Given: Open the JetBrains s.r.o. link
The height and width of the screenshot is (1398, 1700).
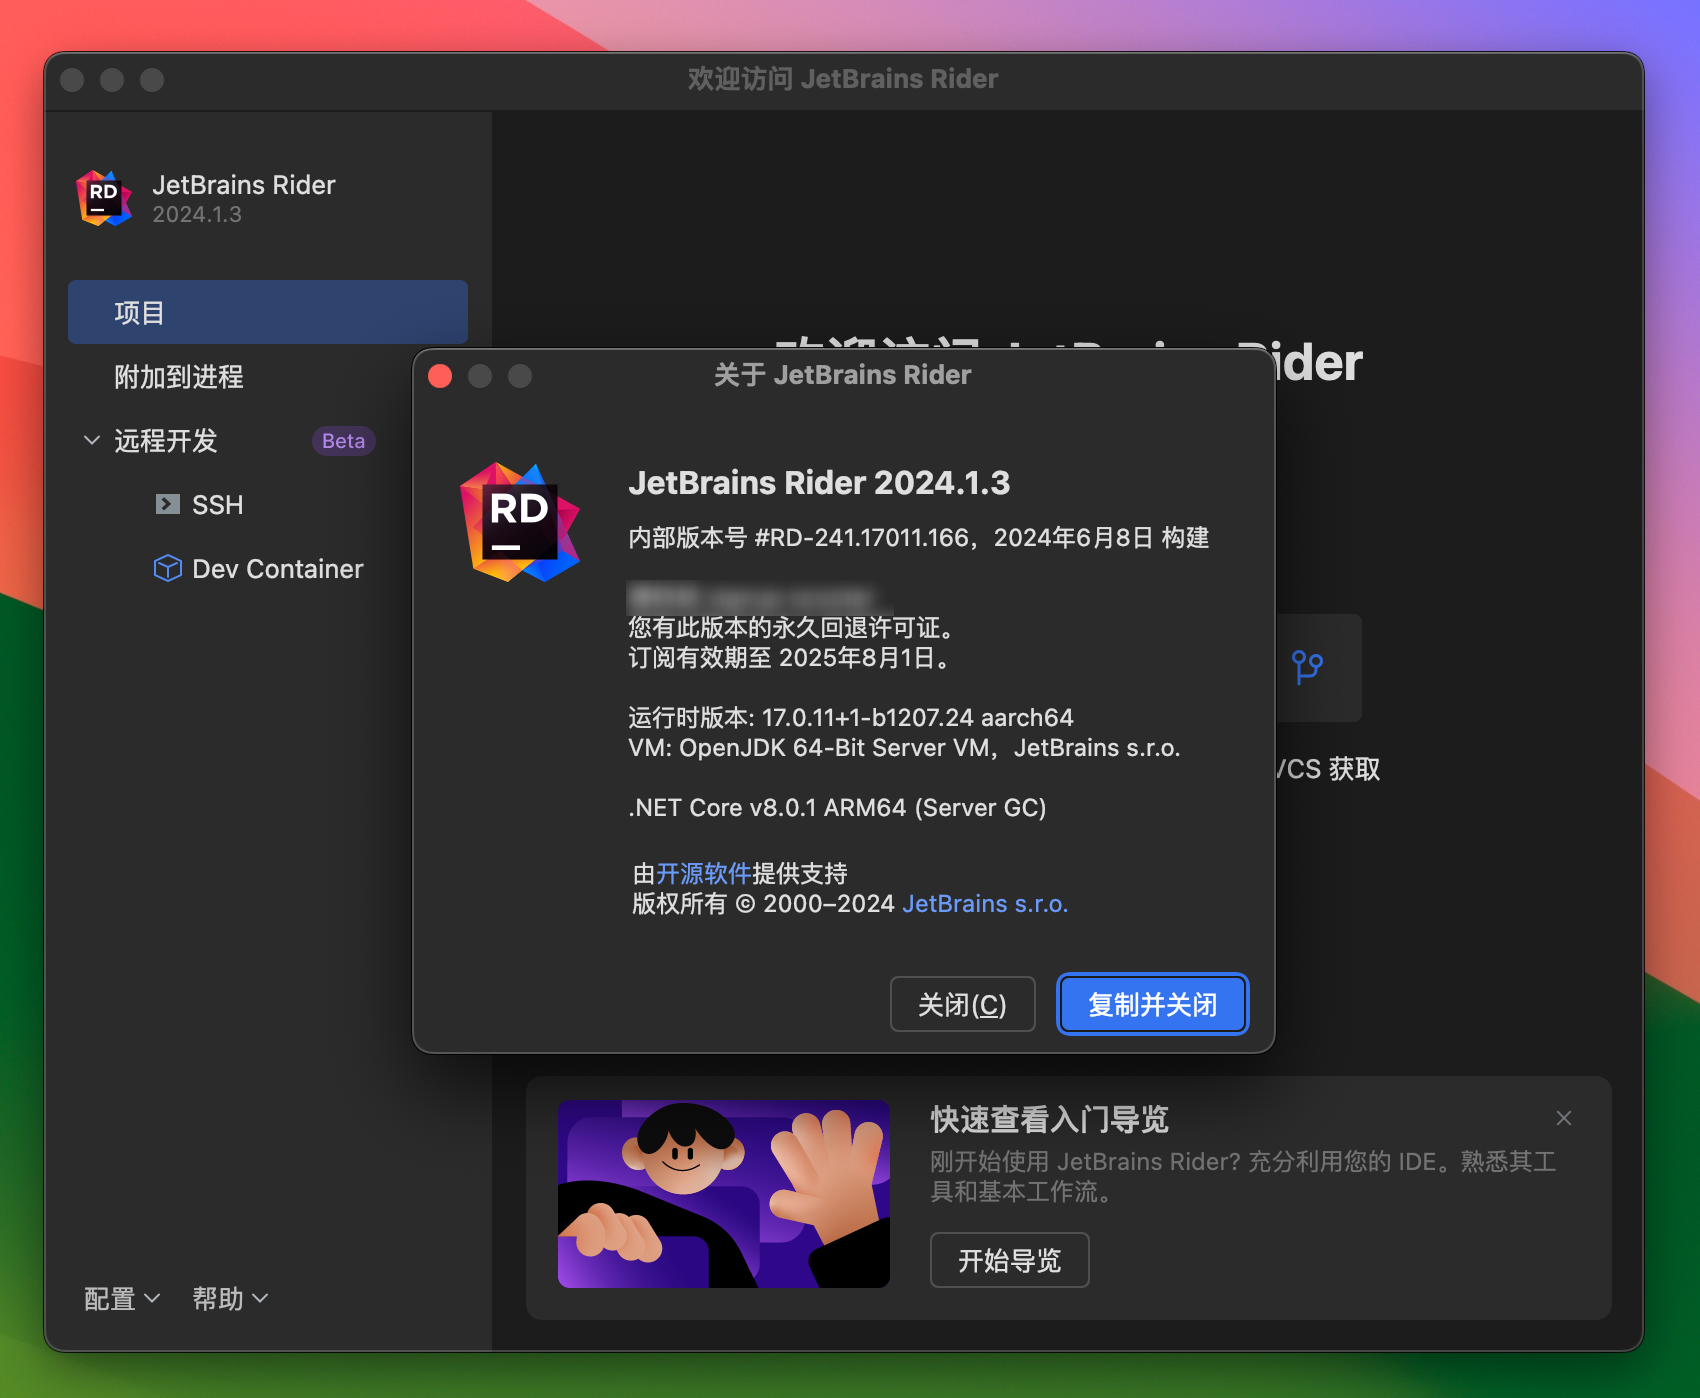Looking at the screenshot, I should click(985, 904).
